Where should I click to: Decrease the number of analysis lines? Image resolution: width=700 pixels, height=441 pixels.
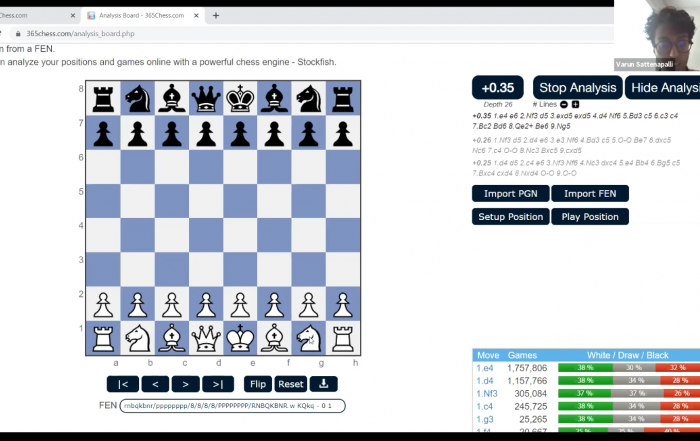click(563, 104)
